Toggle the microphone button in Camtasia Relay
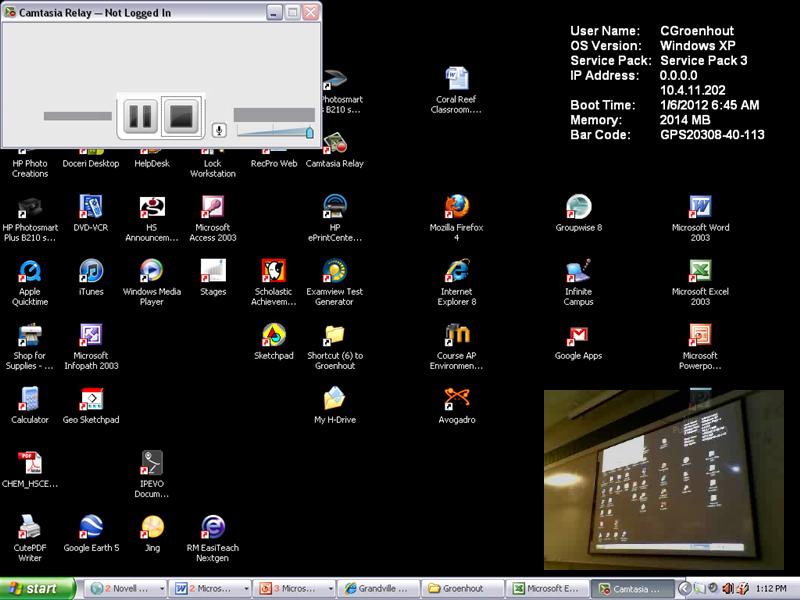800x600 pixels. pos(219,130)
